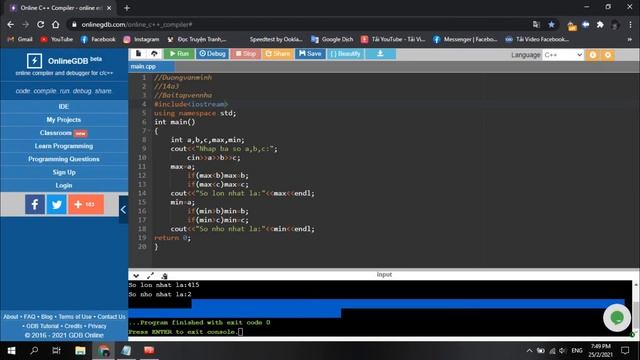Open the Language dropdown showing C++
Image resolution: width=640 pixels, height=360 pixels.
[x=562, y=55]
